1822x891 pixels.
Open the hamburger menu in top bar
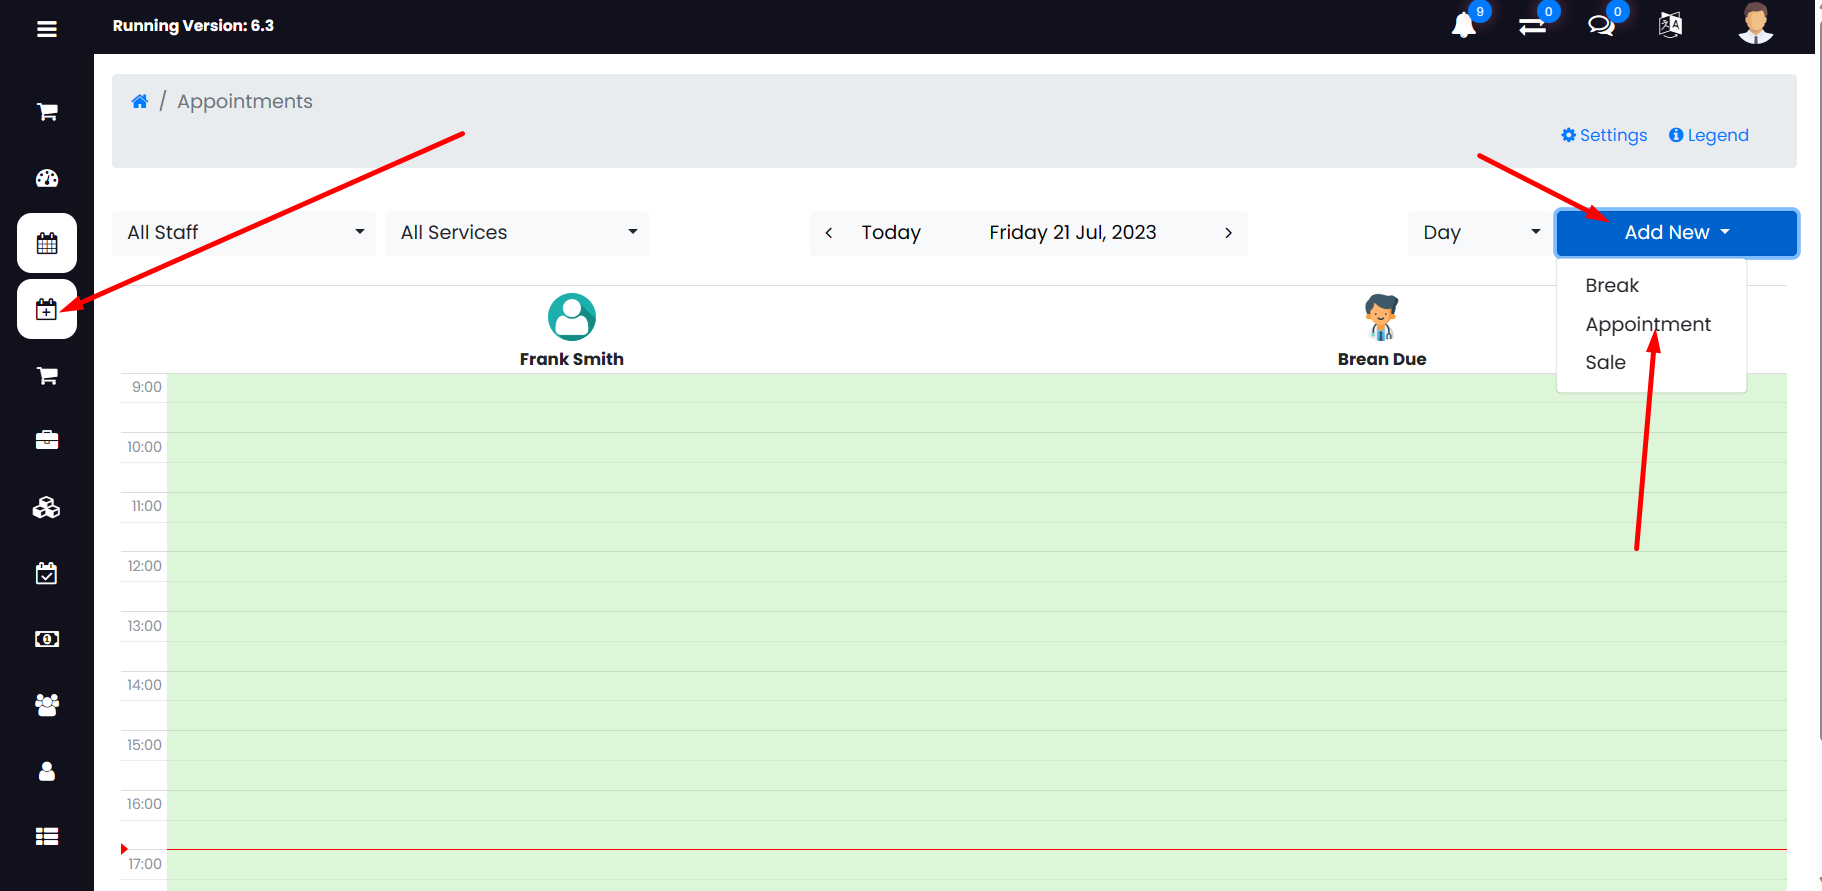47,29
